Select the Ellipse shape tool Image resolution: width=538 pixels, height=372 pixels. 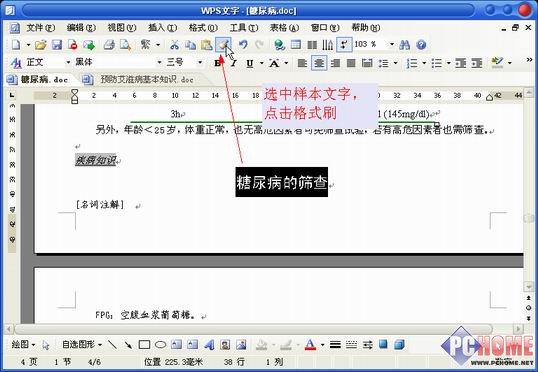click(161, 345)
